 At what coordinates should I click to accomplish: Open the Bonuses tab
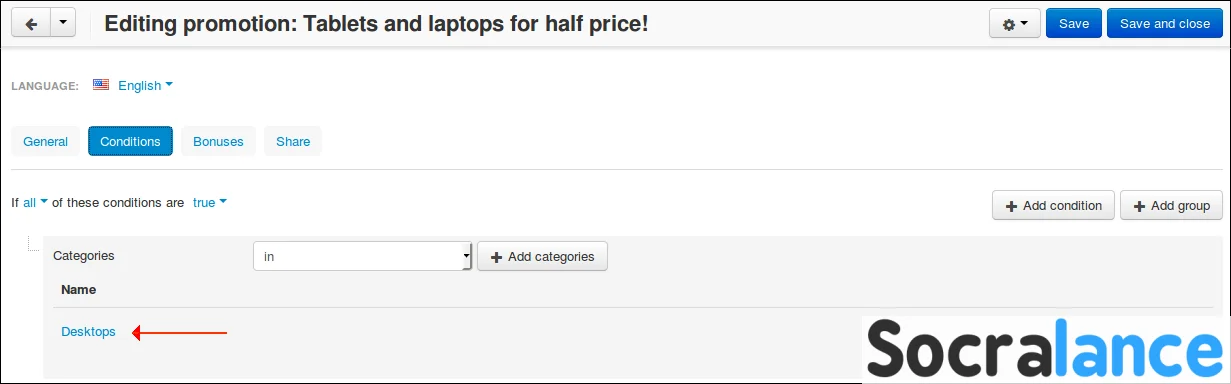click(x=218, y=141)
